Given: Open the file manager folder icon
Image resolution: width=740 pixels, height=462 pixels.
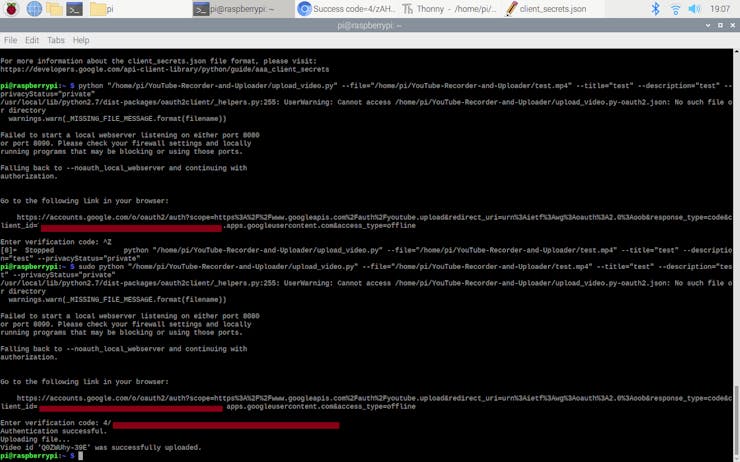Looking at the screenshot, I should tap(54, 8).
